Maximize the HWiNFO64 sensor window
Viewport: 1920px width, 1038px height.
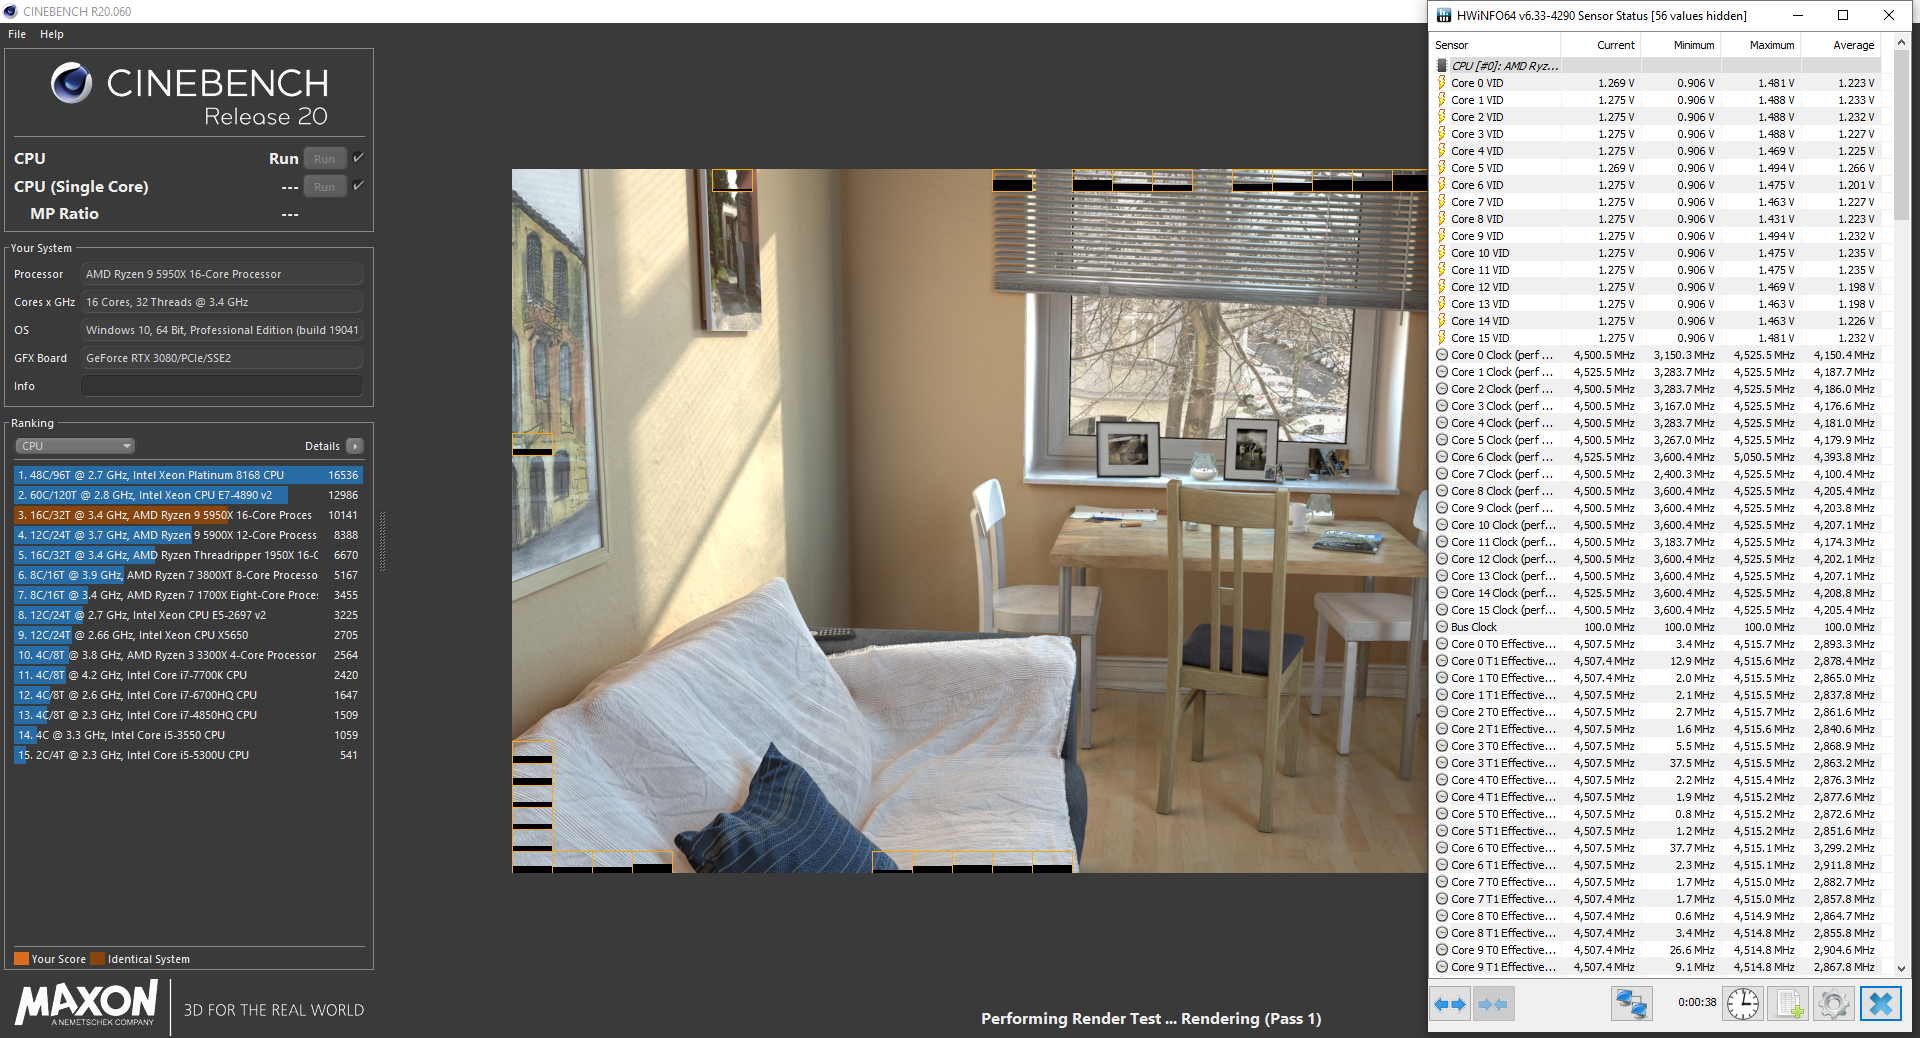click(1843, 15)
